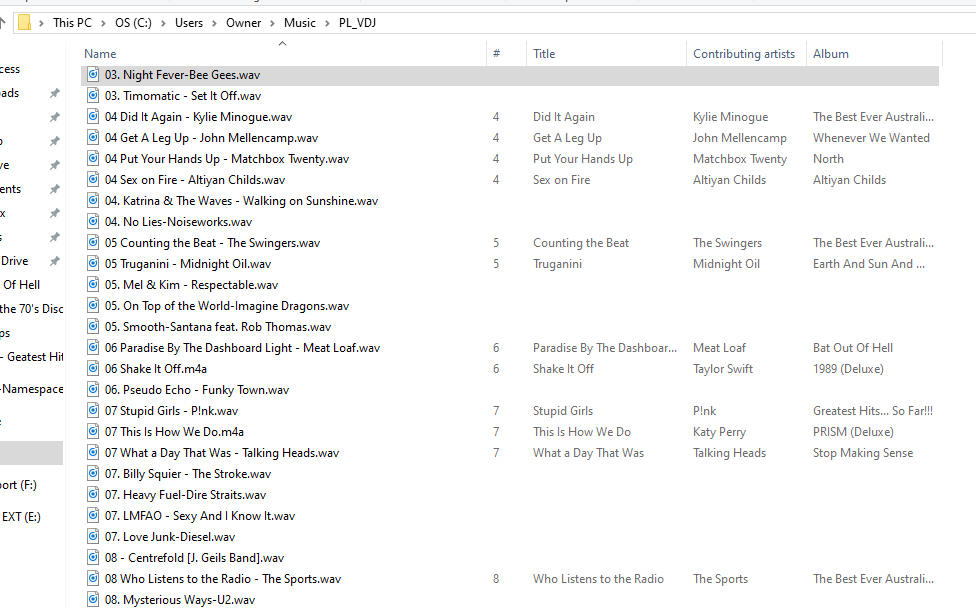Open the Owner breadcrumb segment
Image resolution: width=976 pixels, height=608 pixels.
[x=243, y=23]
